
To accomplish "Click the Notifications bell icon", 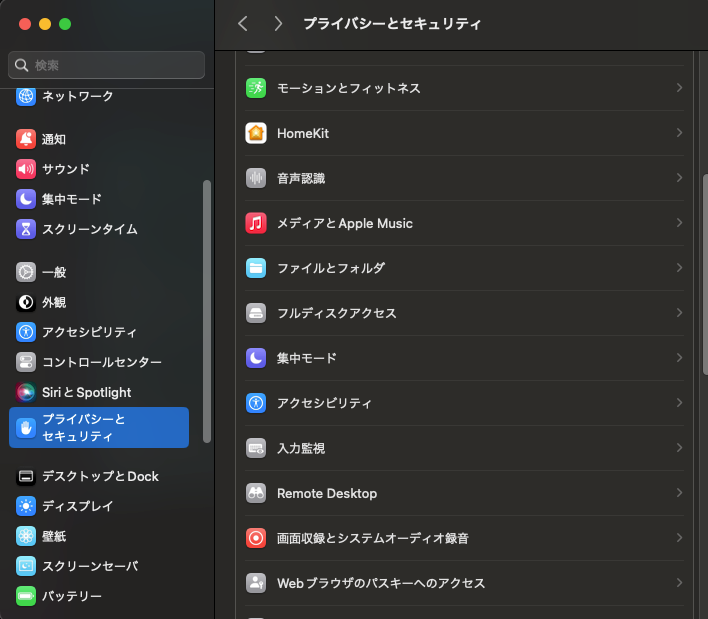I will click(26, 139).
